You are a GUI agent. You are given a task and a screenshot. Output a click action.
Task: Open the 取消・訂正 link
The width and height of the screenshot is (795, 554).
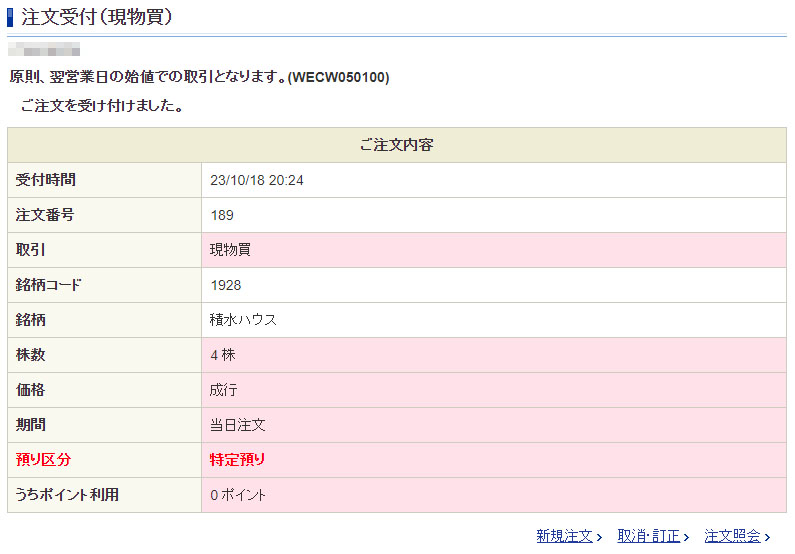(x=648, y=537)
